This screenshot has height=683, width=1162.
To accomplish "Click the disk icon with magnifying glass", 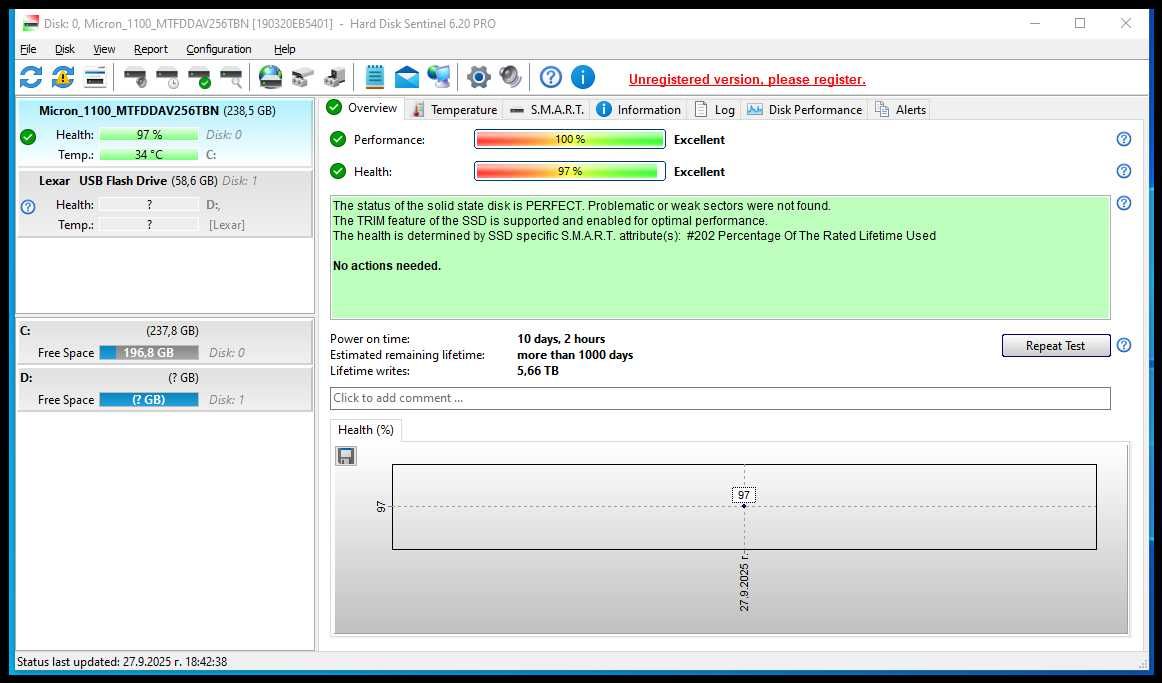I will [231, 77].
